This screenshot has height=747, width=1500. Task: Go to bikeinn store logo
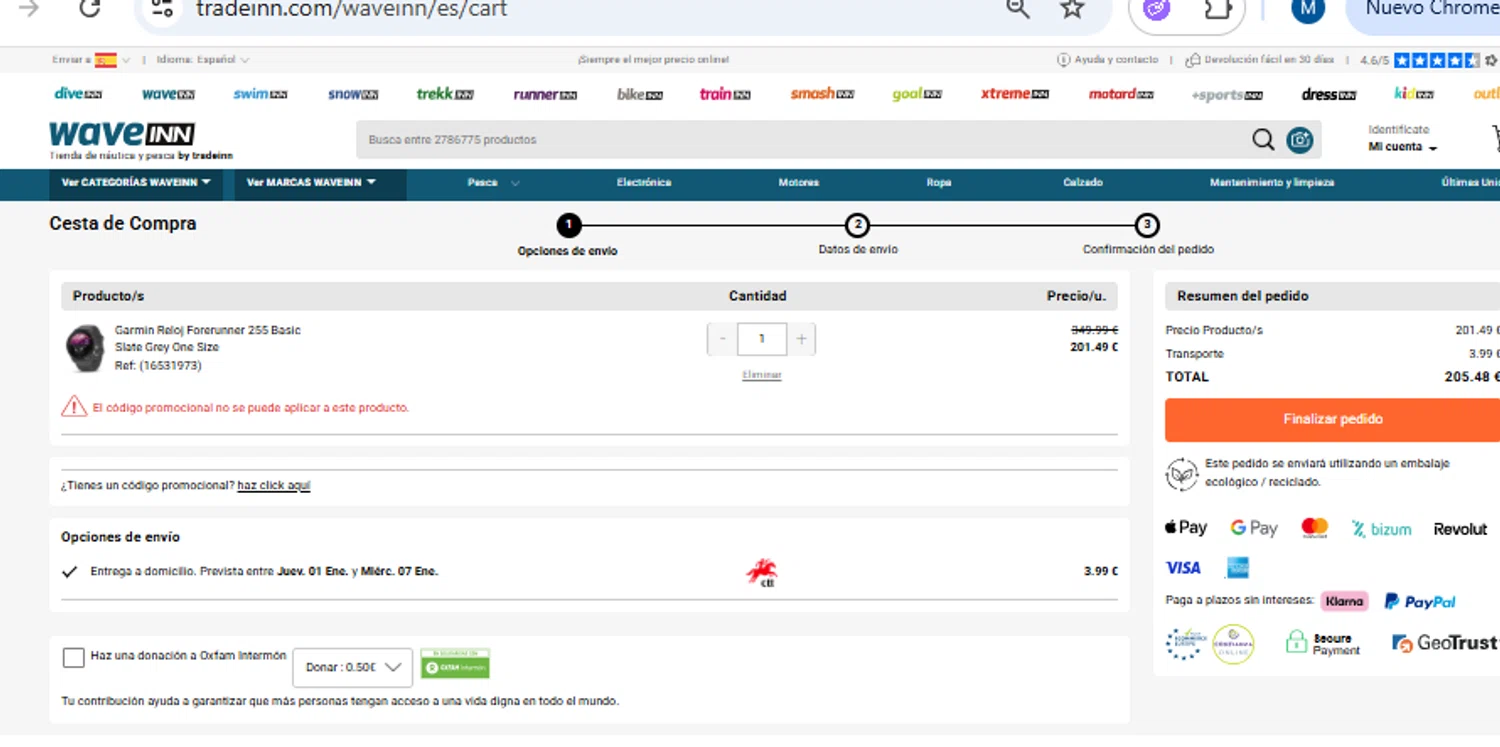[640, 94]
